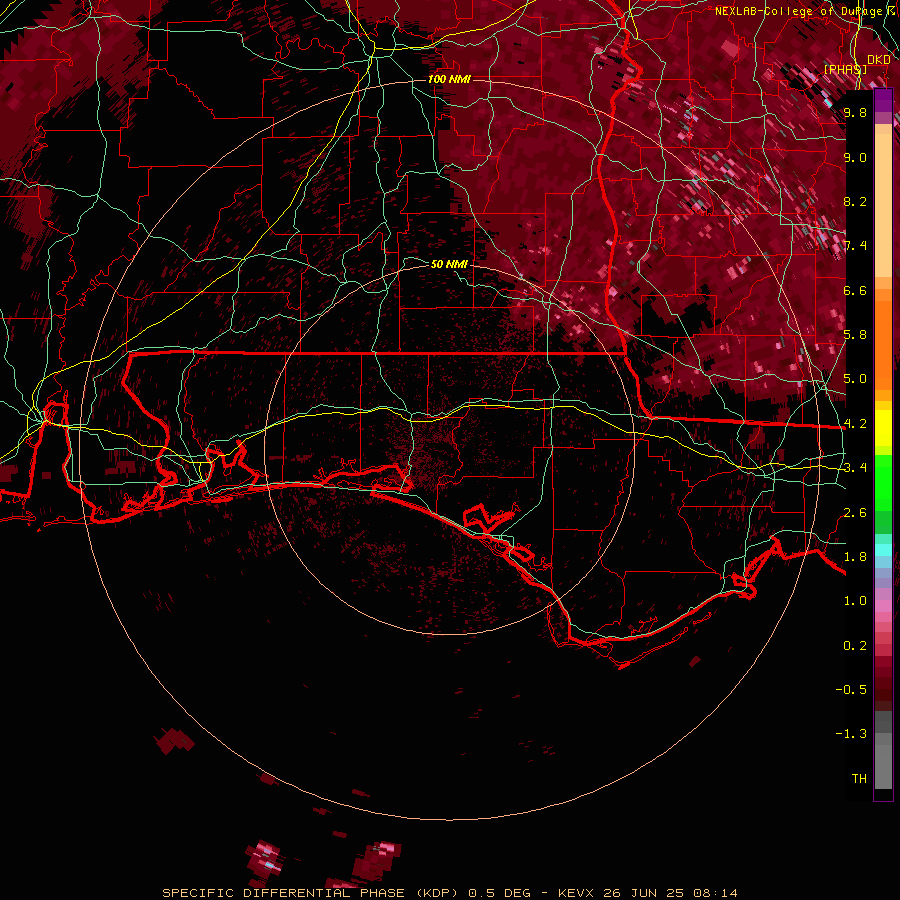Click the -0.5 scale value

pyautogui.click(x=851, y=690)
